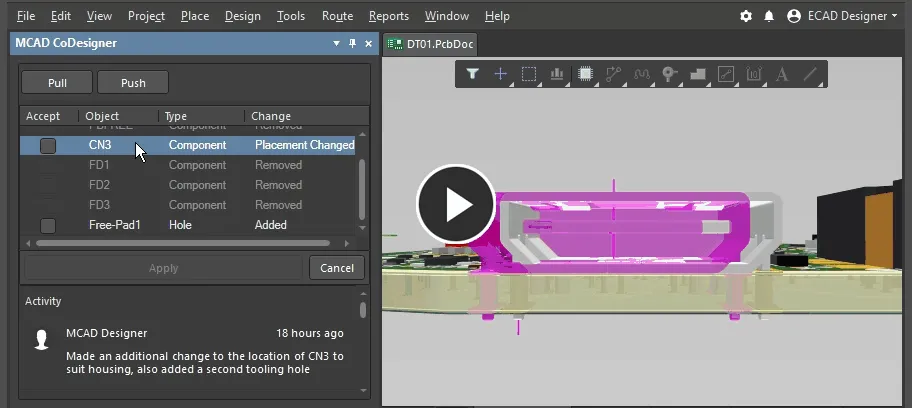Open the Window menu

[447, 16]
